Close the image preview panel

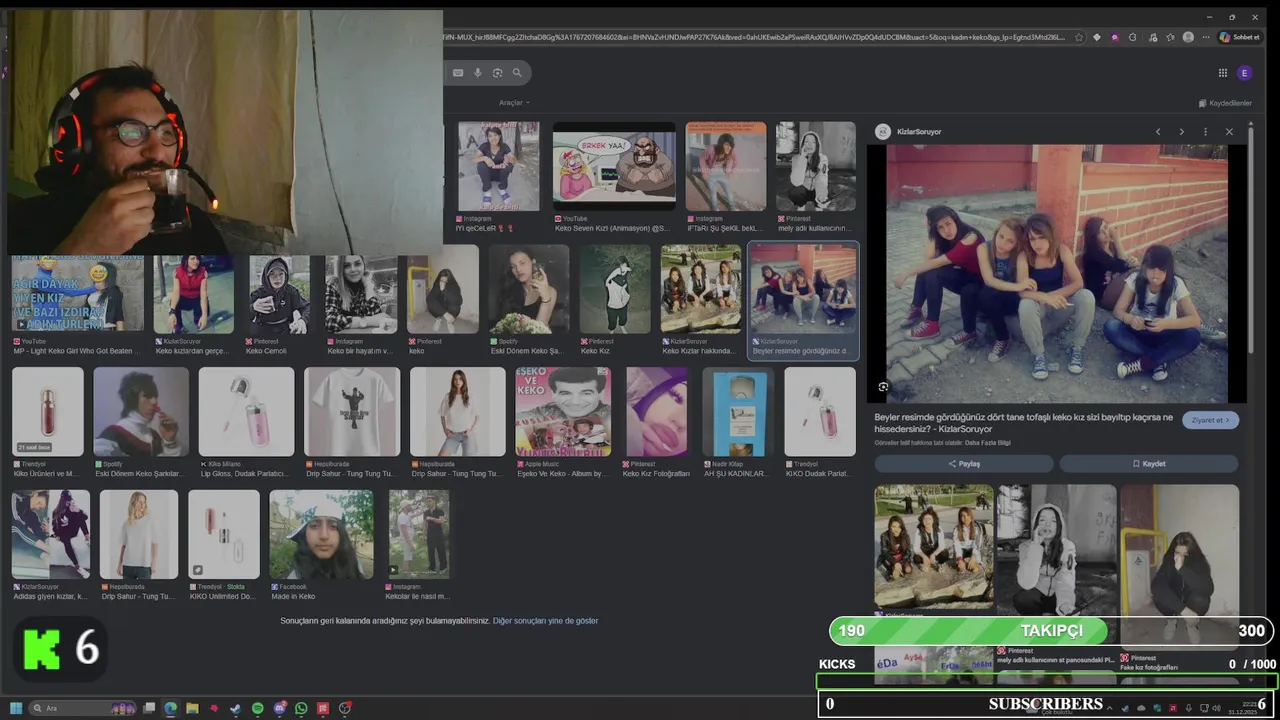(1229, 132)
